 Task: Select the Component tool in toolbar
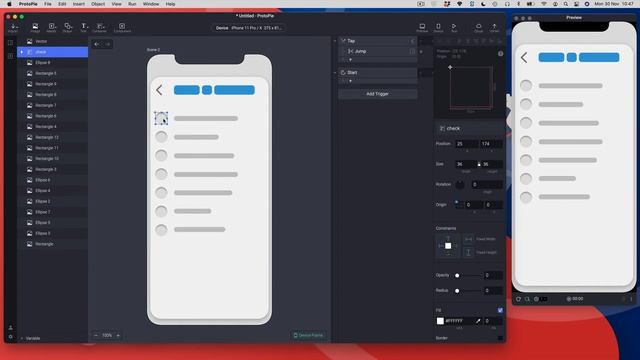[x=122, y=28]
